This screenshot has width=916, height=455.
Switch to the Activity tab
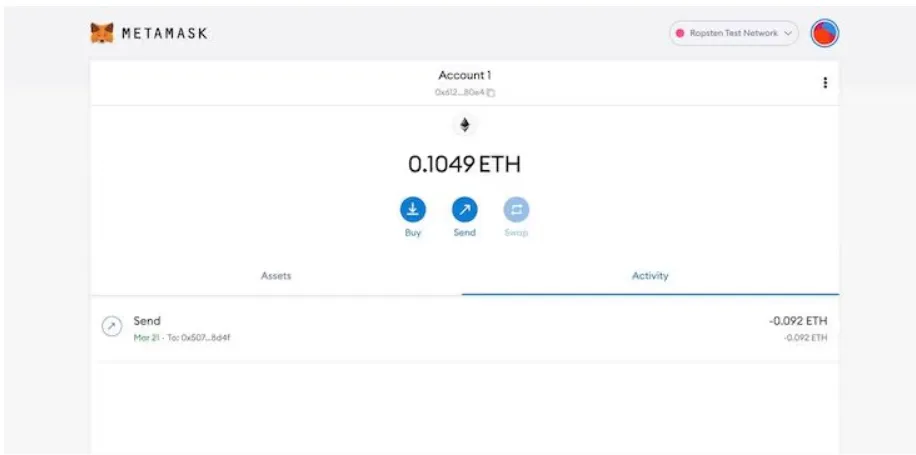650,276
